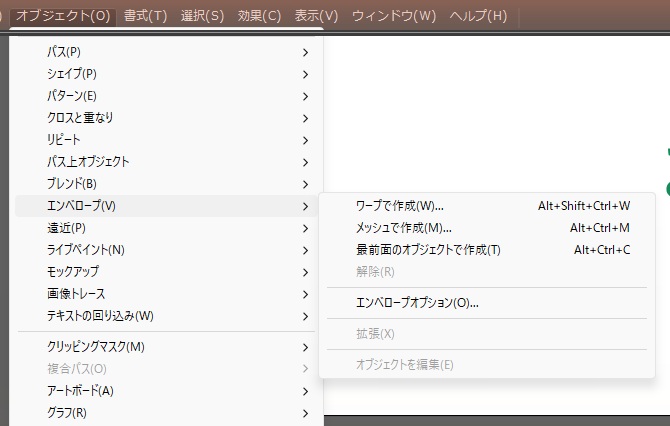Click the chevron arrow beside ブレンド(B)
The image size is (670, 426).
(x=305, y=185)
